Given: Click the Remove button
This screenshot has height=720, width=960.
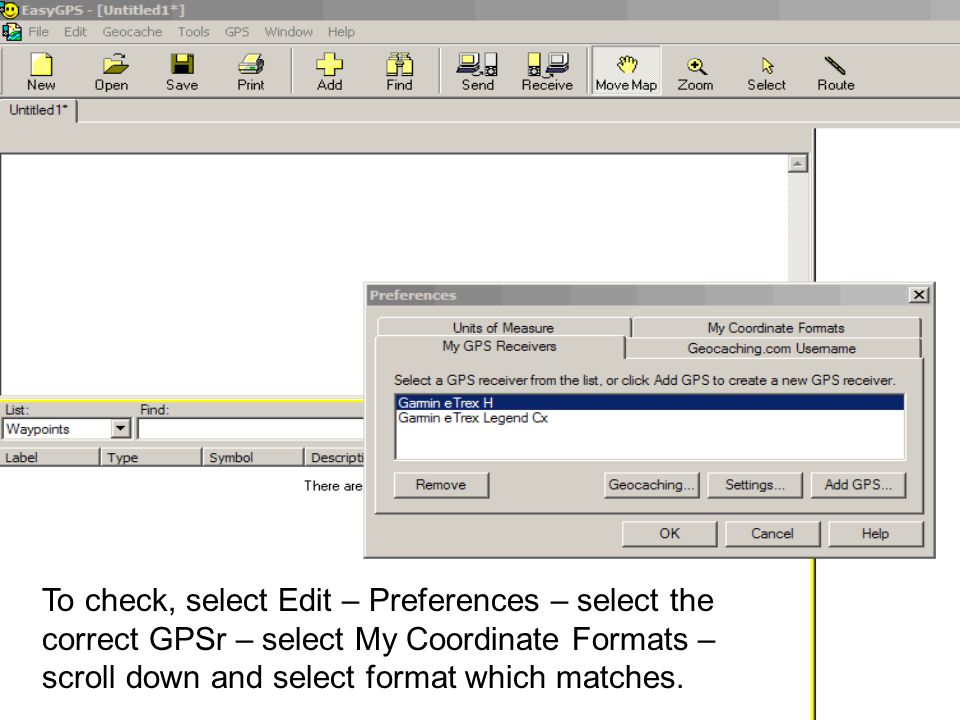Looking at the screenshot, I should pos(441,485).
